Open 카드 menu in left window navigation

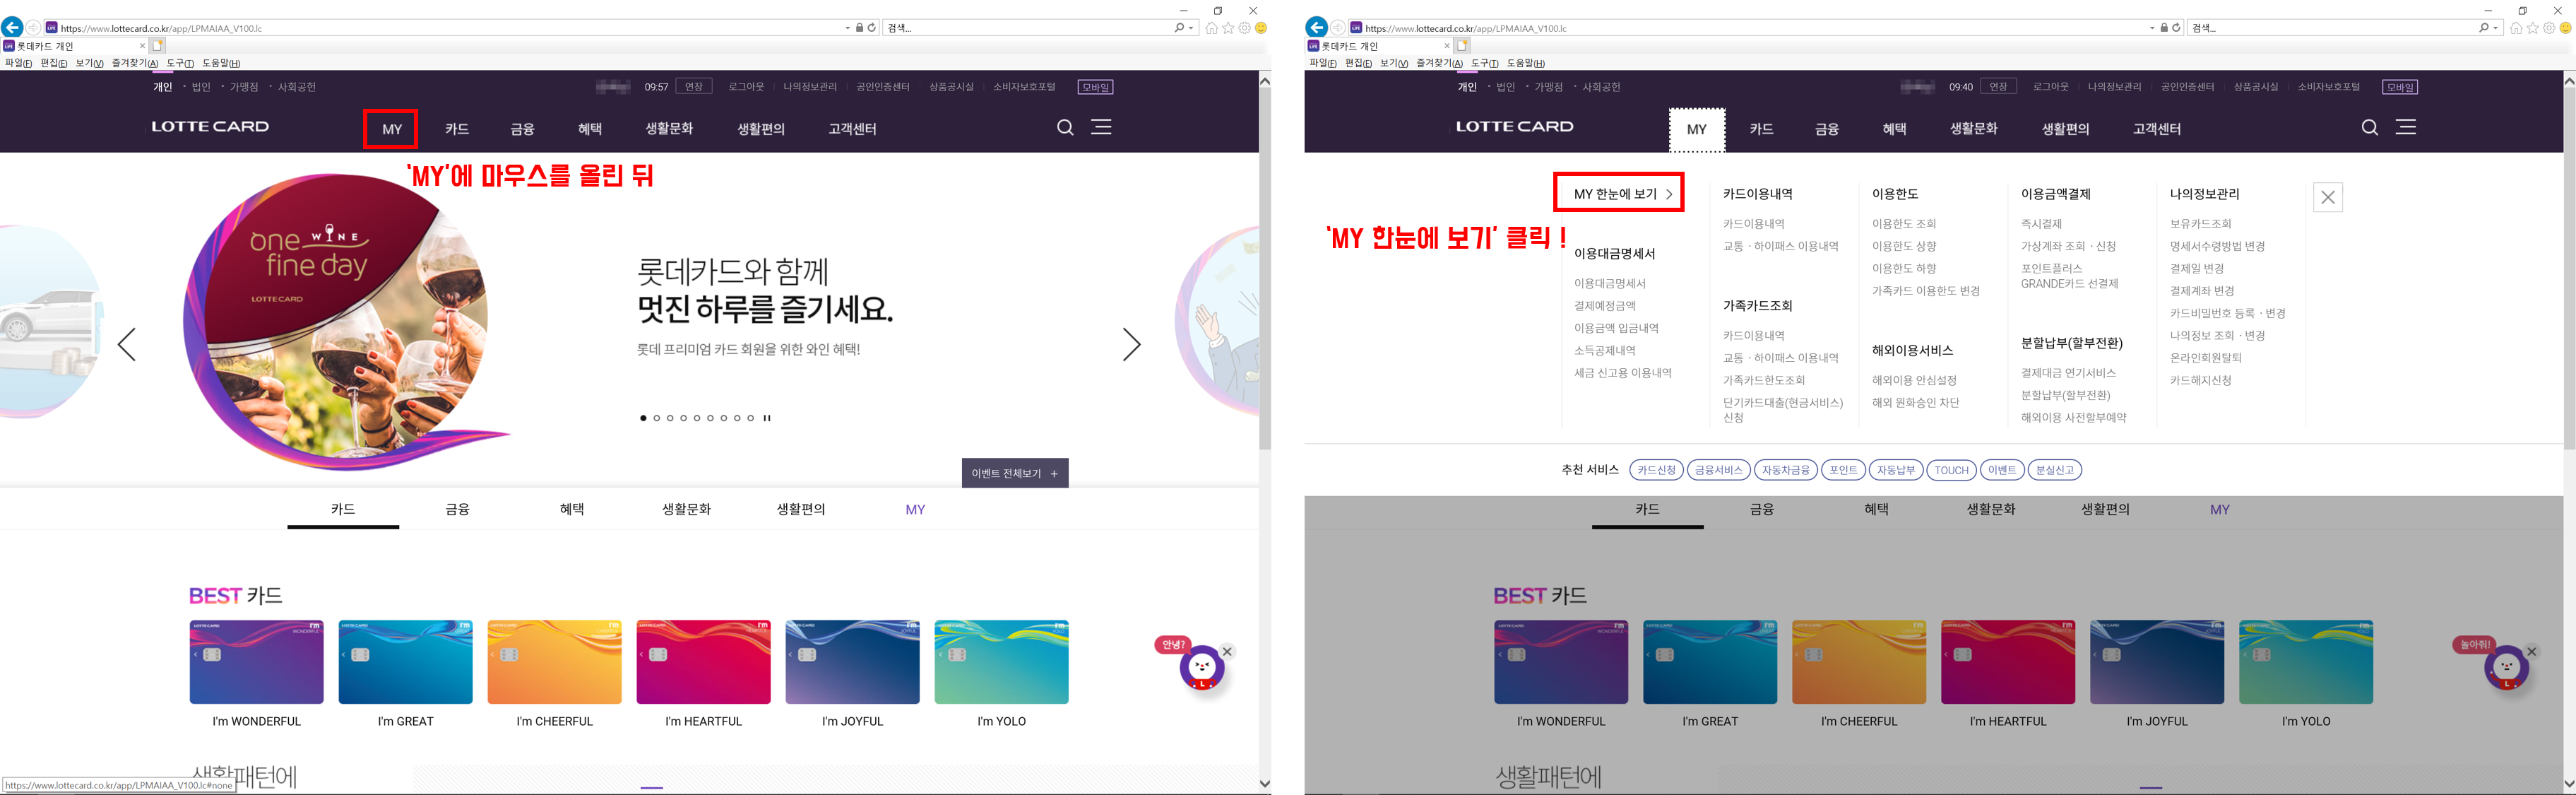pos(457,129)
